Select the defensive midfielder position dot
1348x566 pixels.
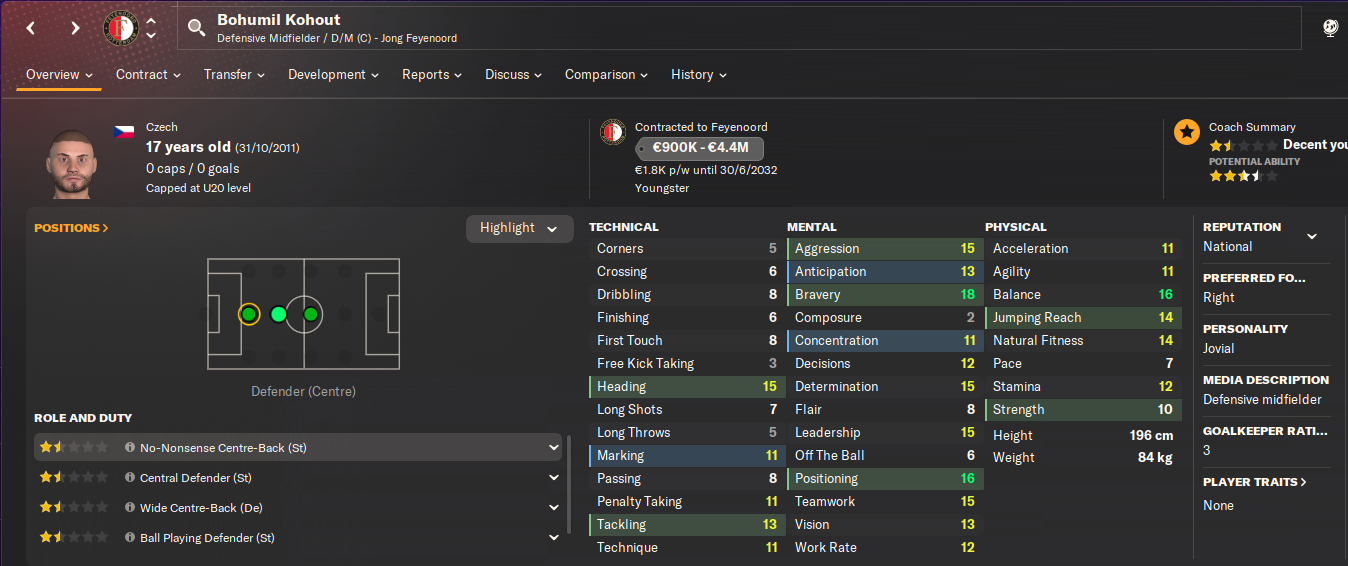coord(279,315)
